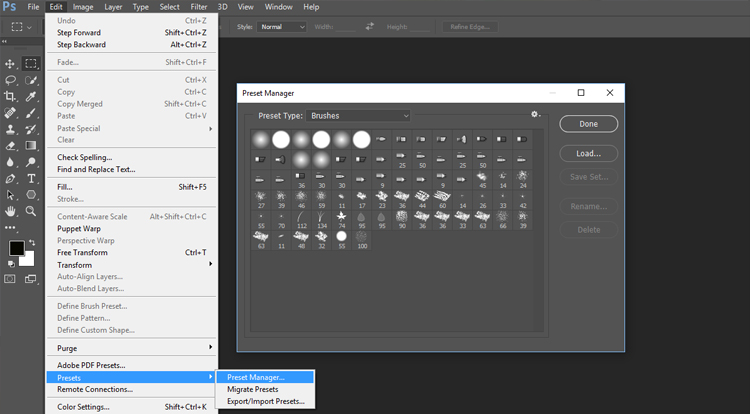Expand the Transform submenu
The height and width of the screenshot is (414, 750).
133,265
